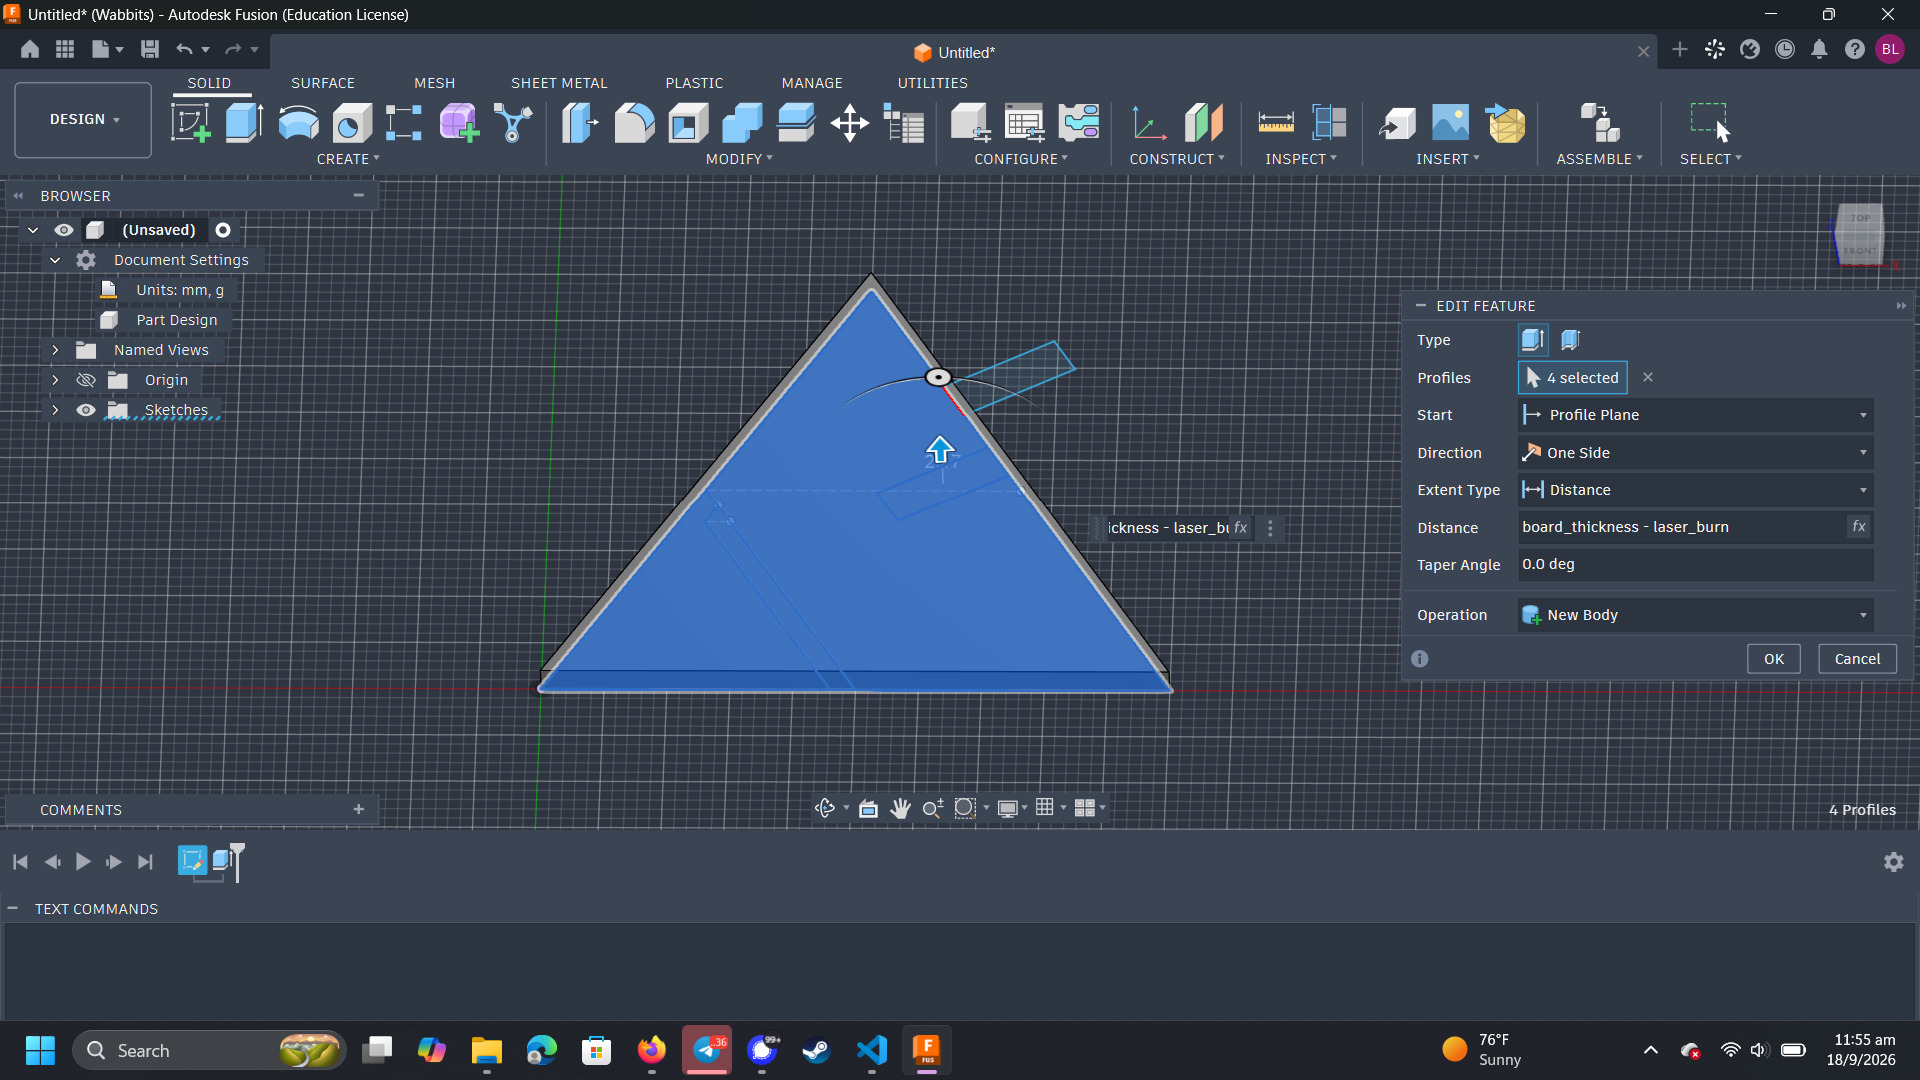Switch to the SURFACE tab
This screenshot has width=1920, height=1080.
pyautogui.click(x=322, y=83)
